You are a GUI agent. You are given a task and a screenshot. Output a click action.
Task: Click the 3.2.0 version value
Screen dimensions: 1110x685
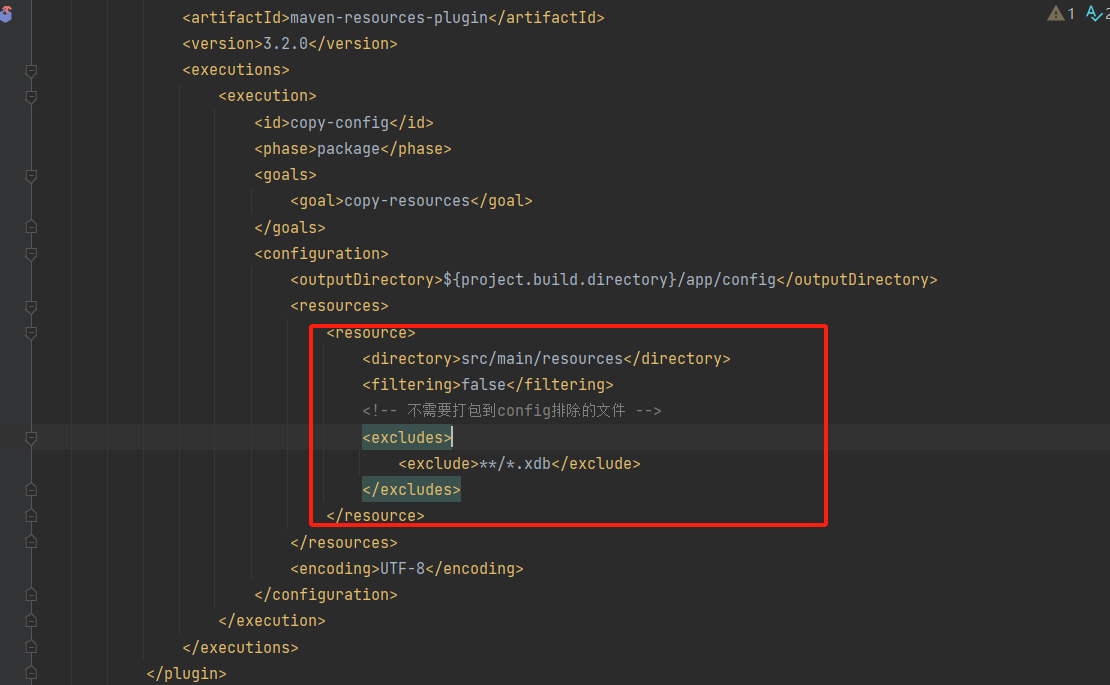coord(284,44)
